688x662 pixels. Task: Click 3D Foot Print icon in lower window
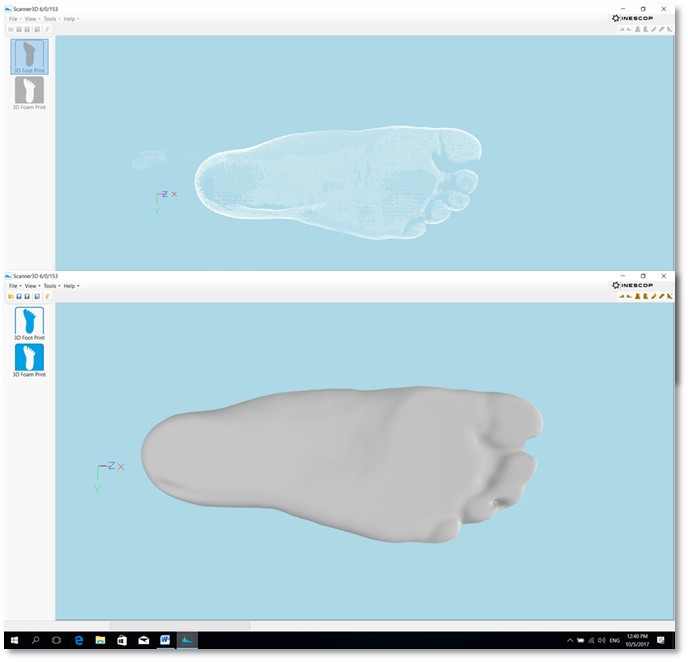[x=29, y=323]
